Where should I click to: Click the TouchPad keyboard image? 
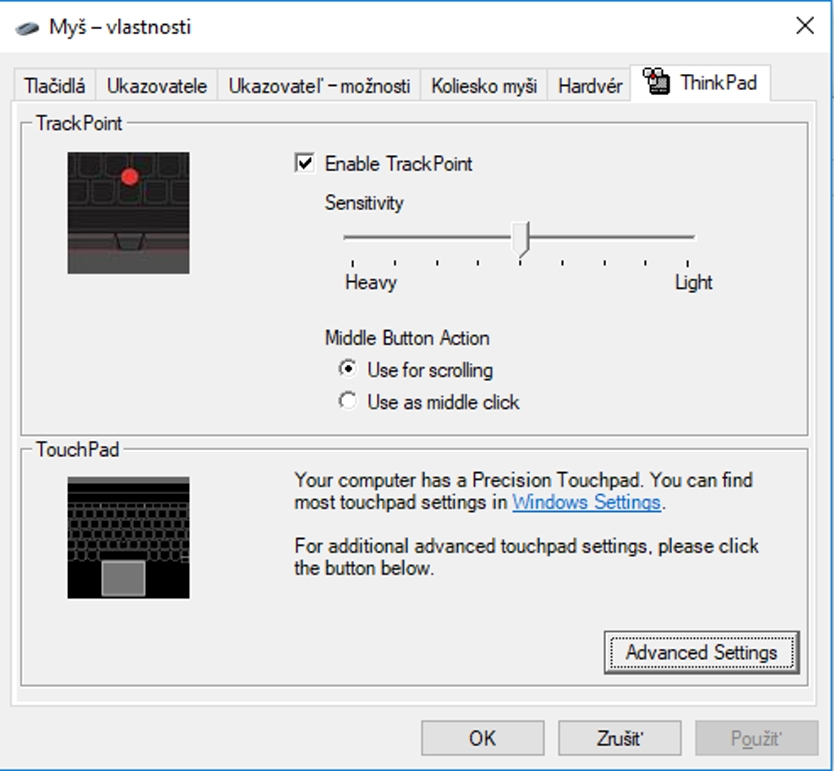(128, 538)
